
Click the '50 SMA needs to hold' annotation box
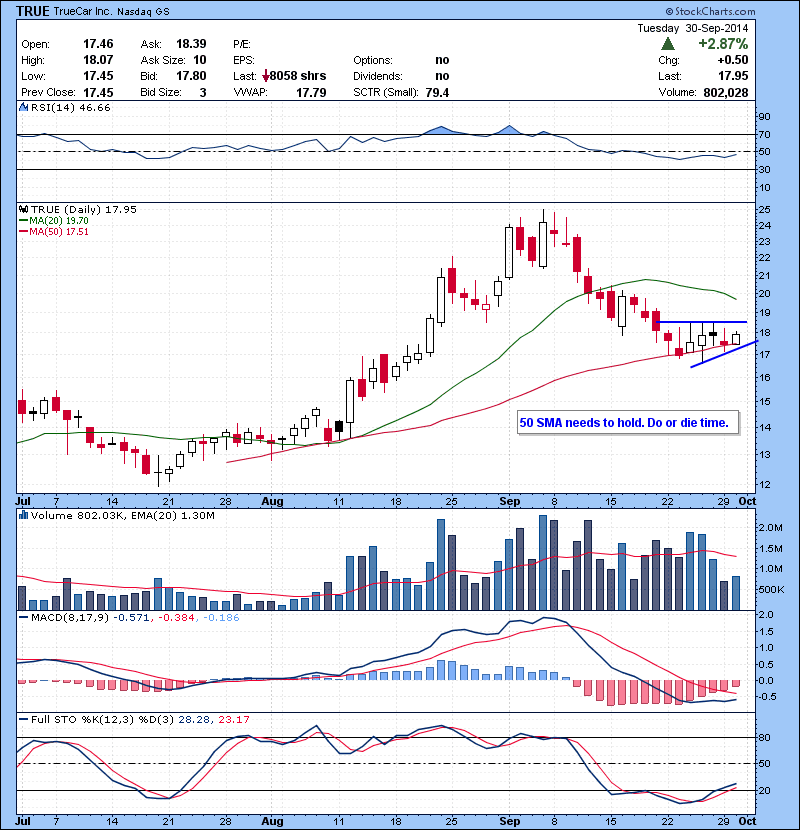628,423
